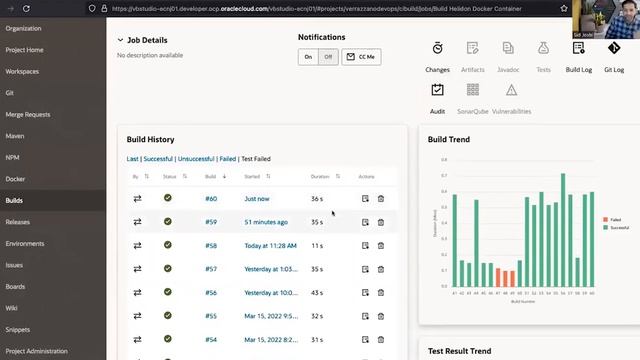Open build log for build #59

pyautogui.click(x=365, y=222)
